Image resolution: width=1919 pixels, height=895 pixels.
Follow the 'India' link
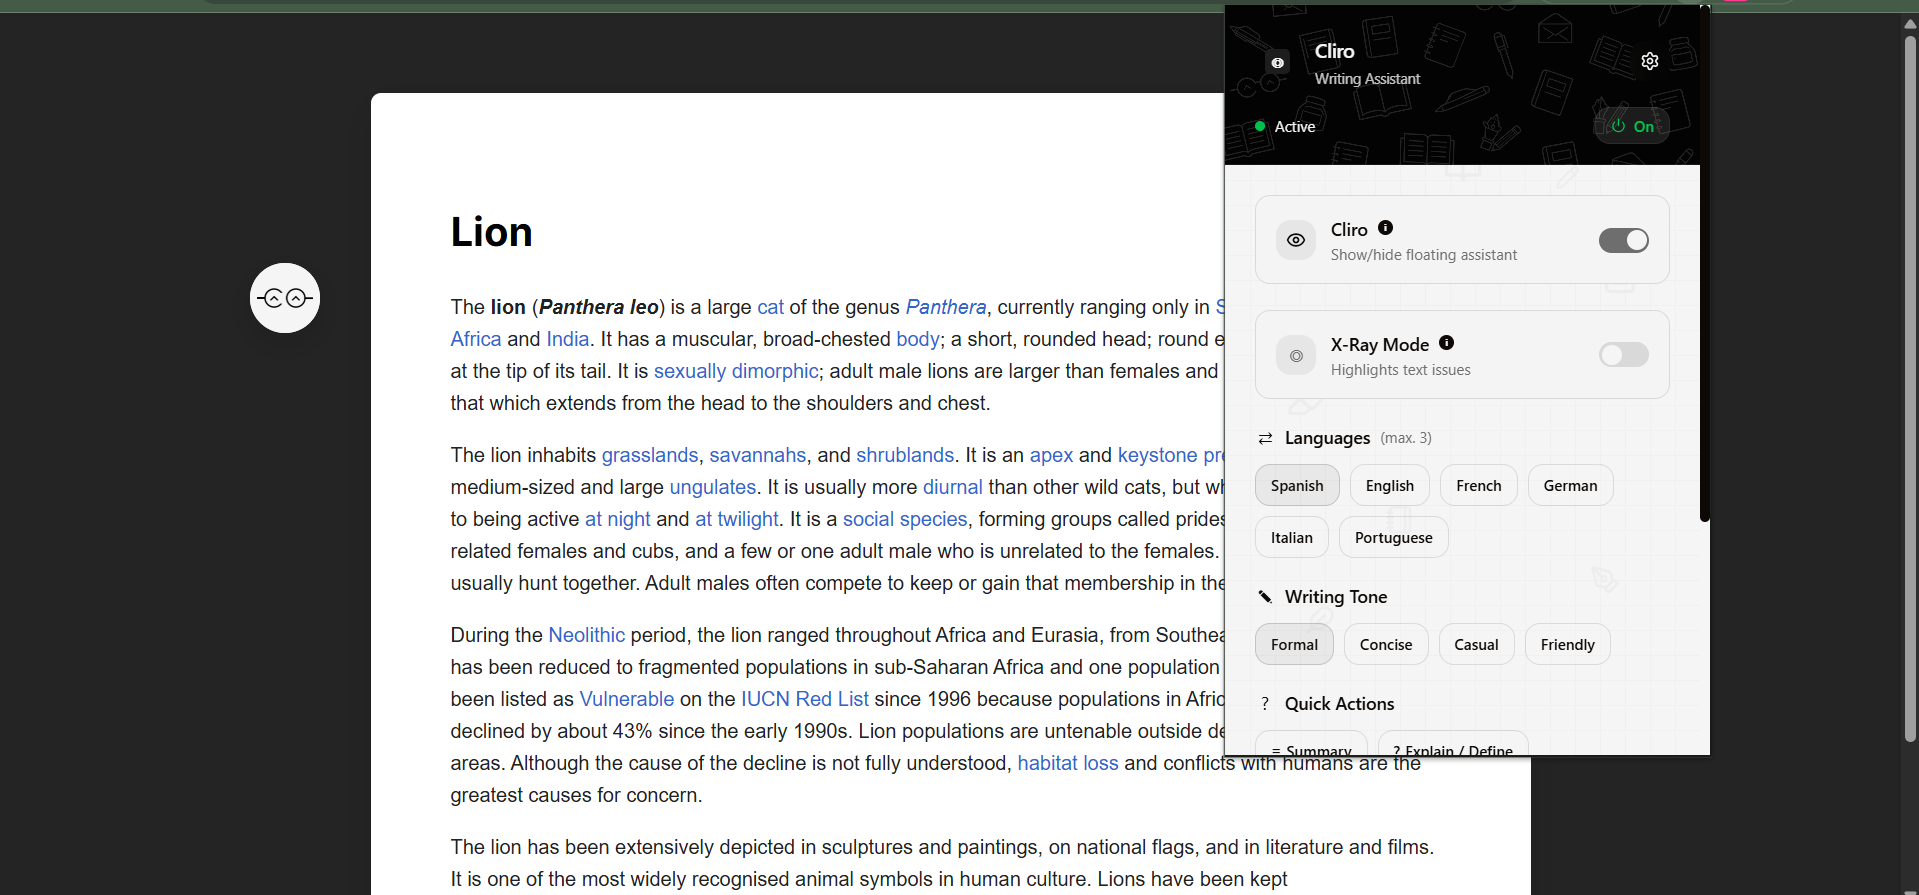(568, 339)
